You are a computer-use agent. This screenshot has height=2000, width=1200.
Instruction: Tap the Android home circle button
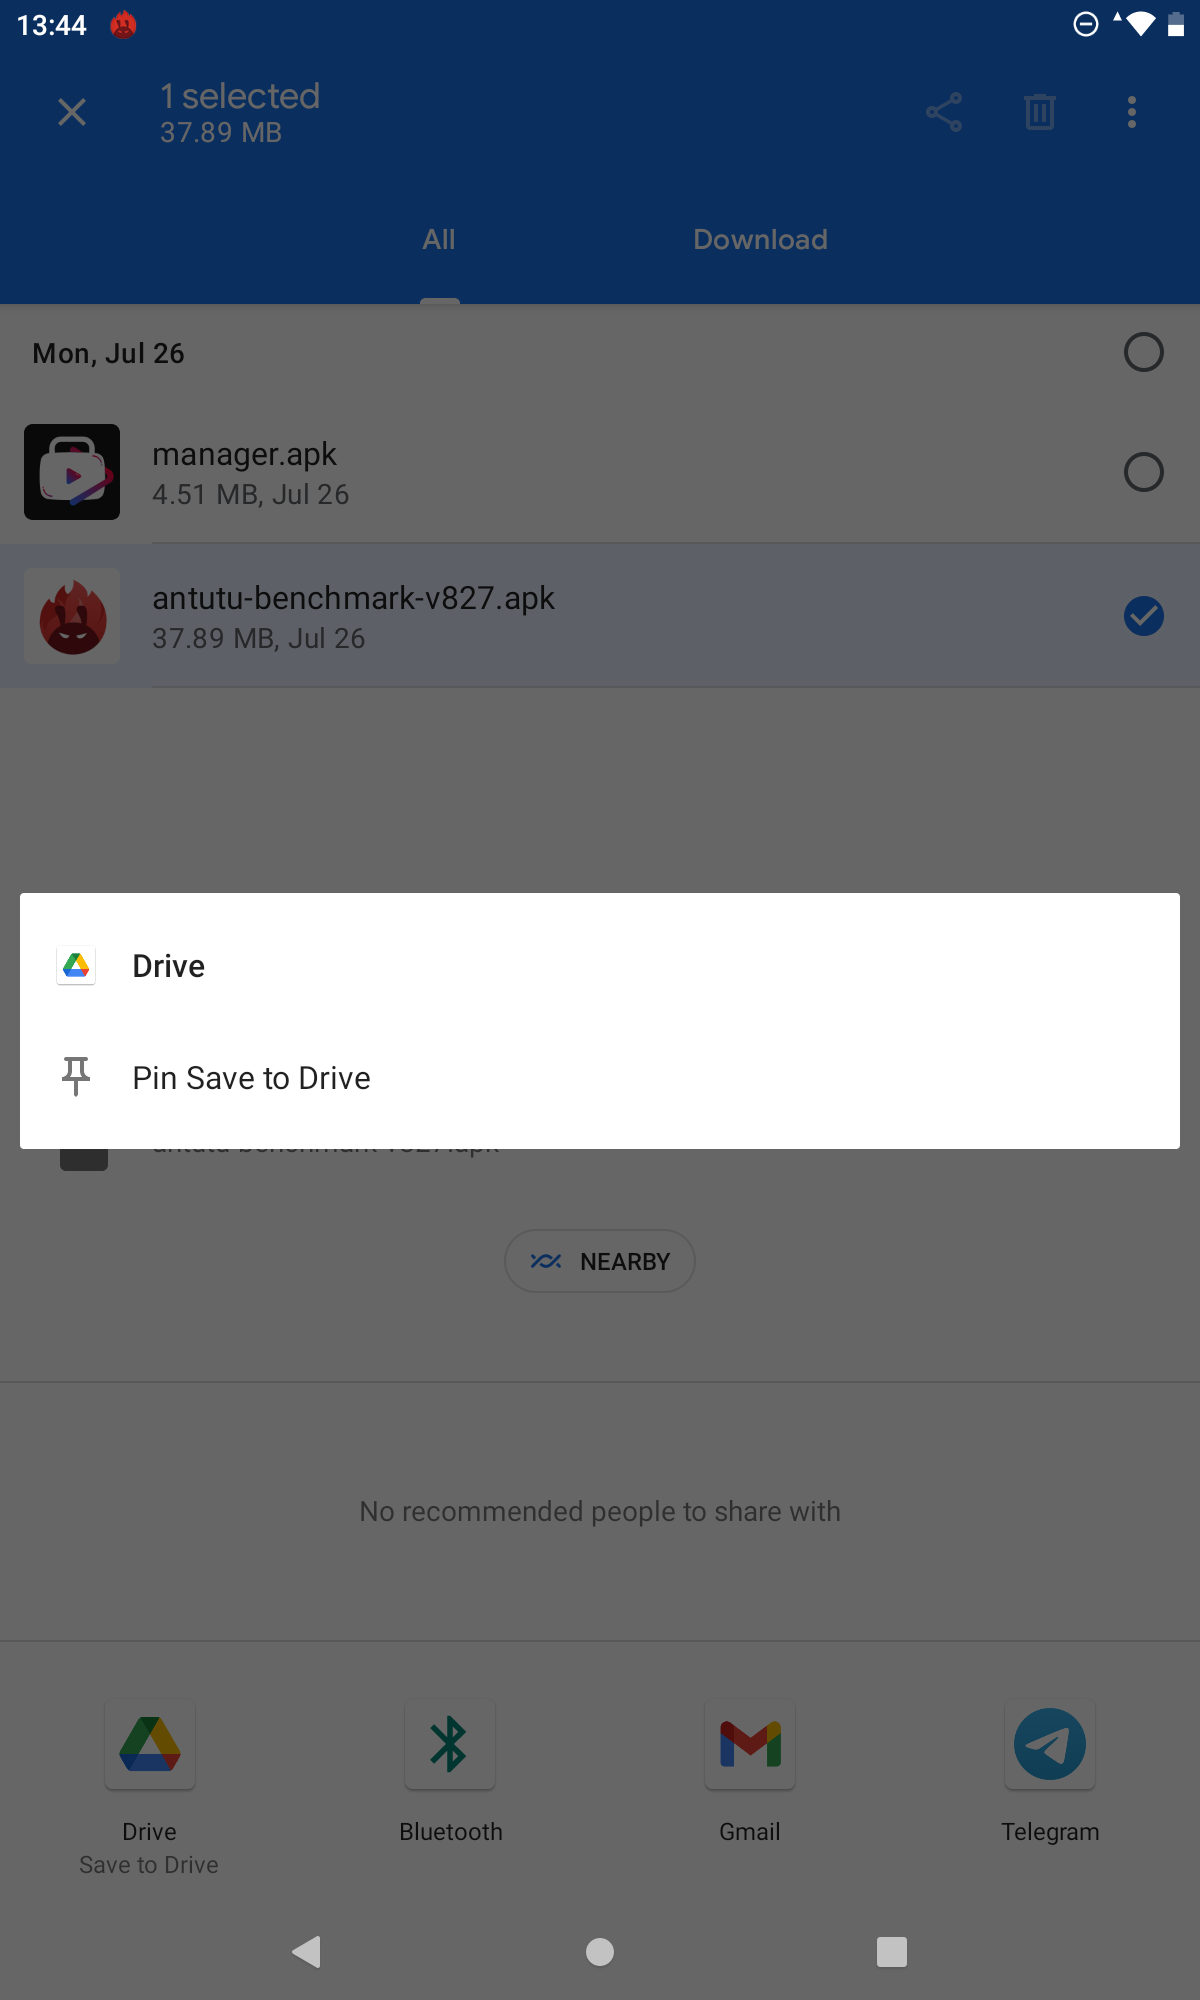[600, 1951]
